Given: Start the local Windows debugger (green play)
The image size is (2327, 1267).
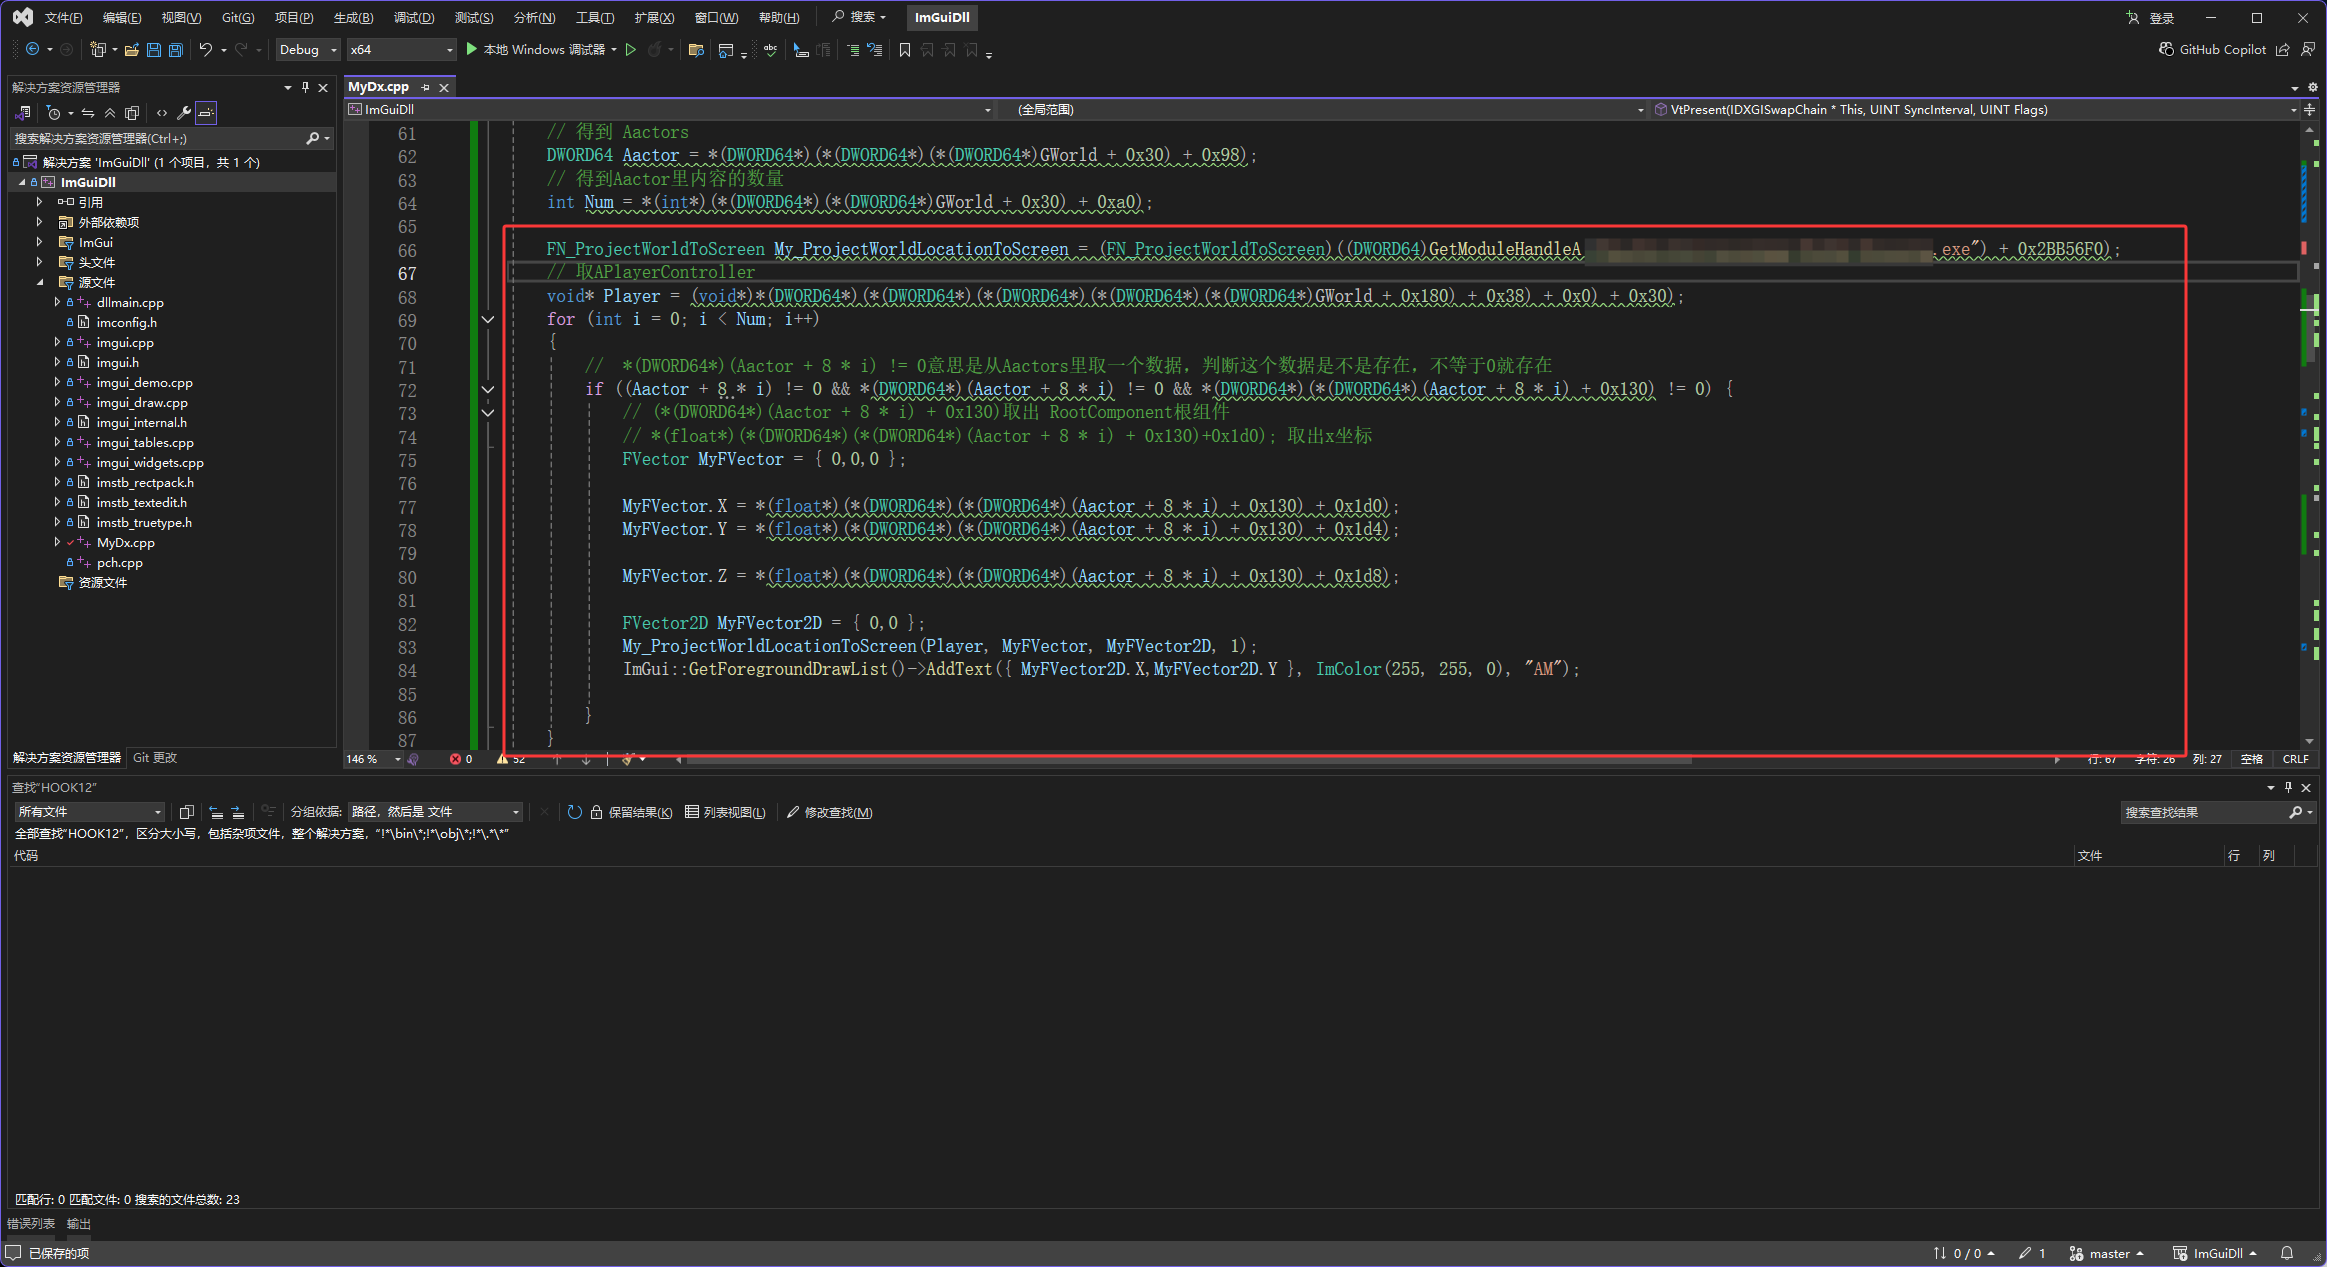Looking at the screenshot, I should click(x=472, y=50).
